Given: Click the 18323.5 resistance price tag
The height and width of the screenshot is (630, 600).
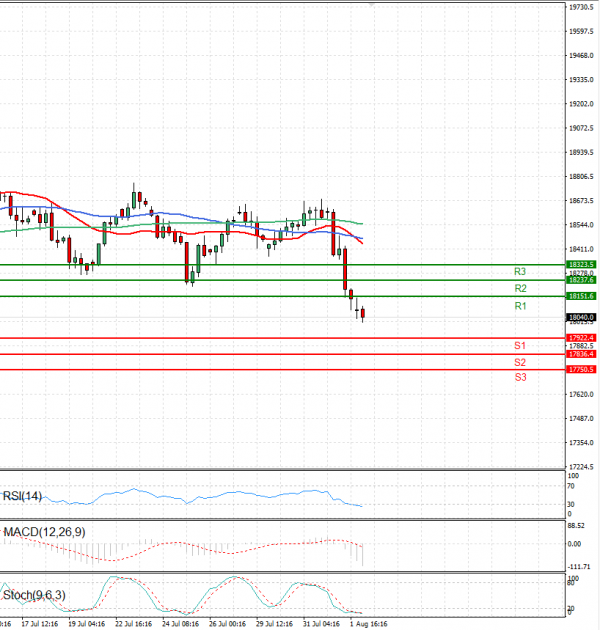Looking at the screenshot, I should pyautogui.click(x=581, y=264).
